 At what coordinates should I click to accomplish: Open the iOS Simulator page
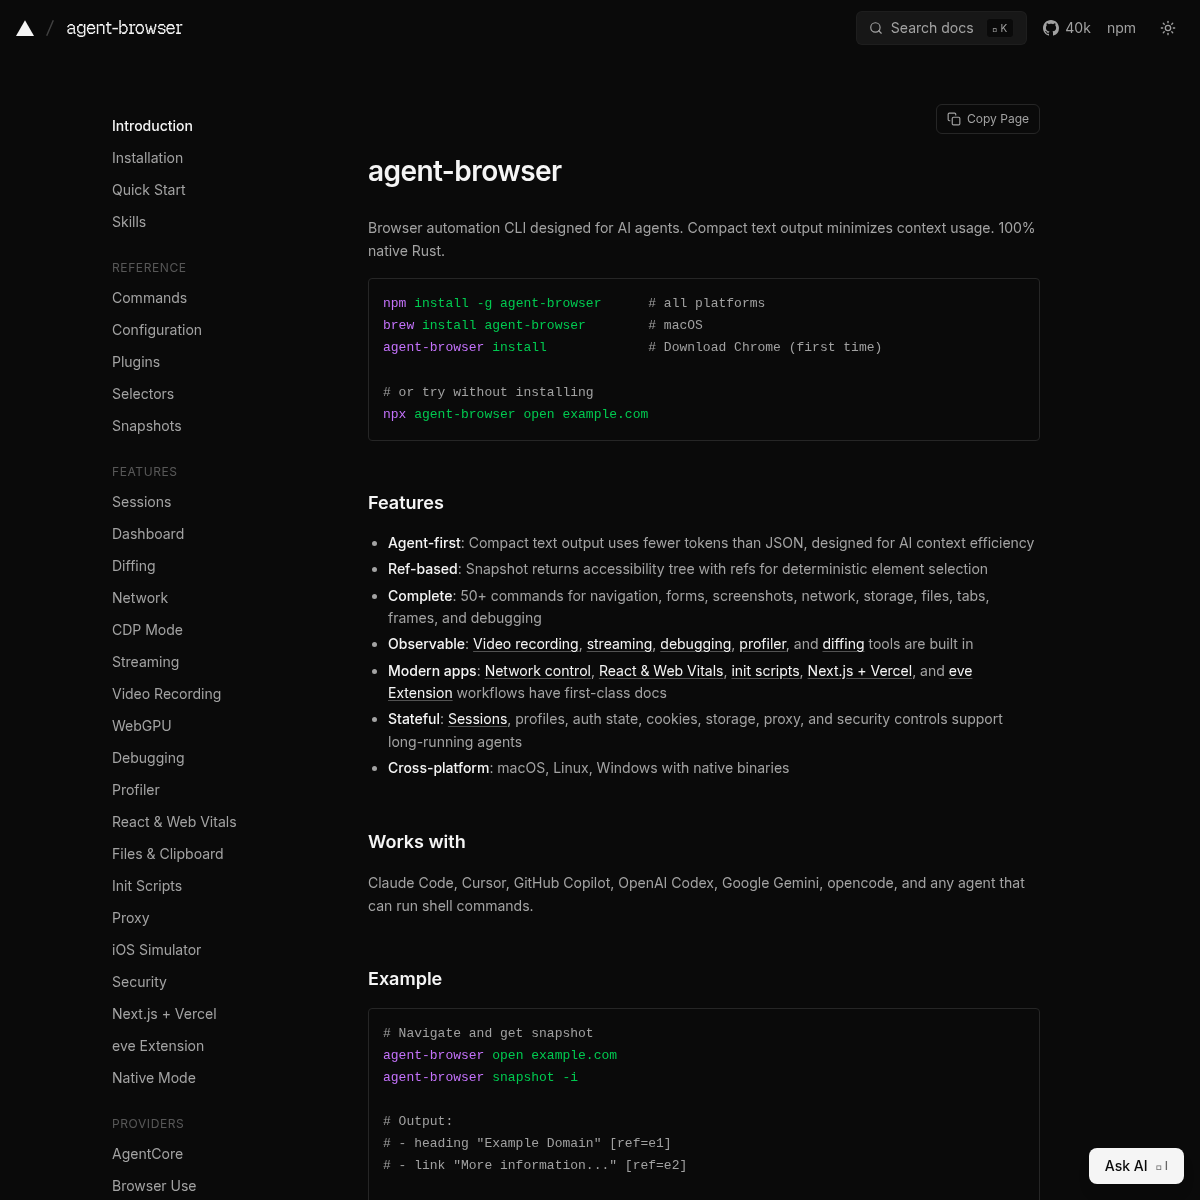pyautogui.click(x=156, y=950)
